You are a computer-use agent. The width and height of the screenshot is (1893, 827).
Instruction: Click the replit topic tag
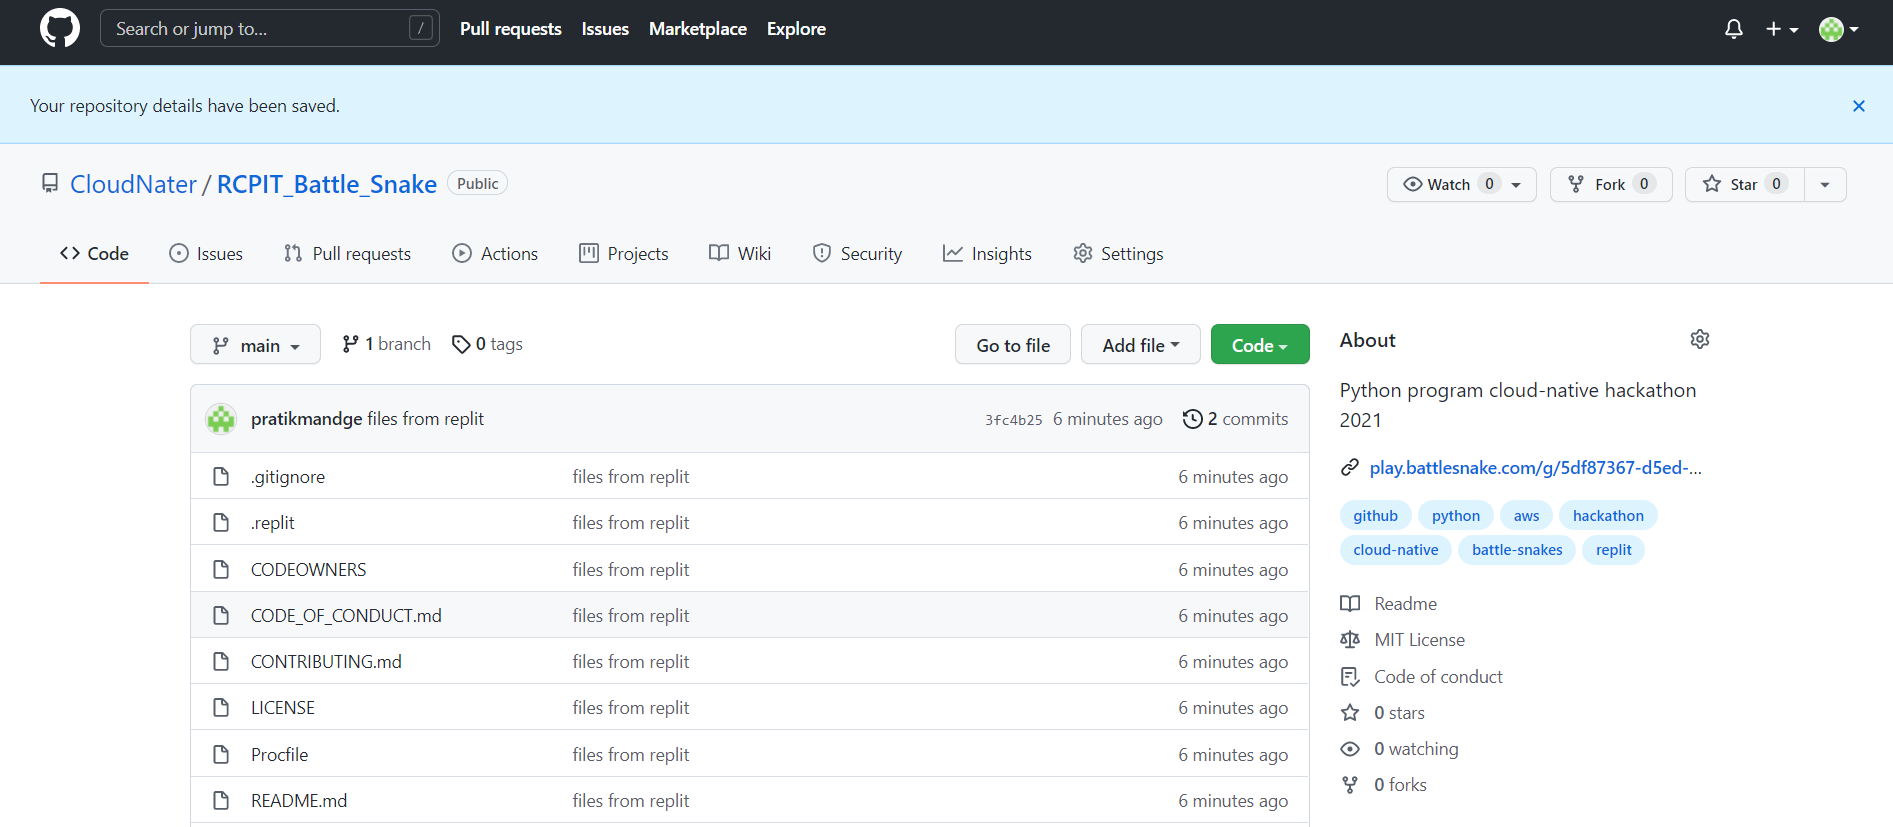[1614, 550]
